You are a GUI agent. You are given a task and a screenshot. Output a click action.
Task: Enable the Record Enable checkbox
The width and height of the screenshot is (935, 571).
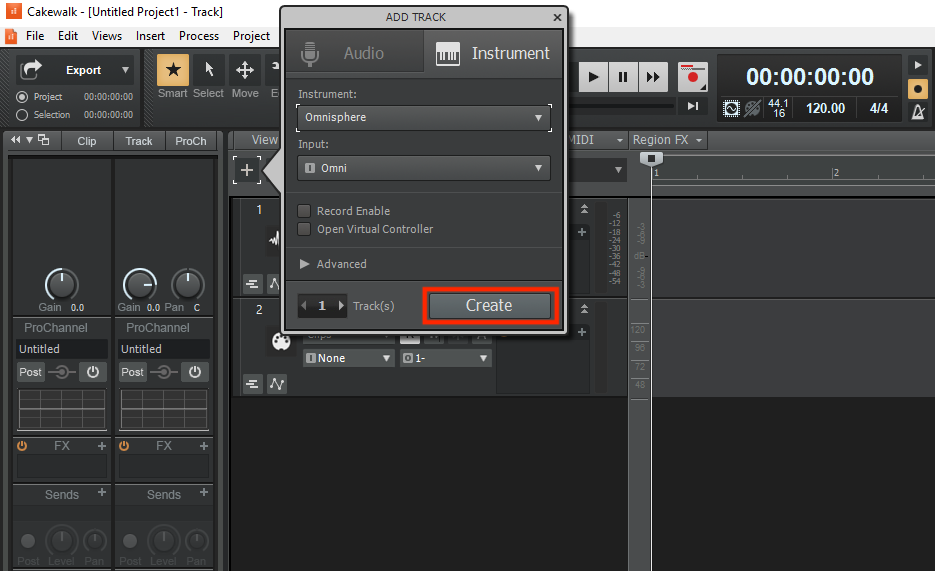(x=304, y=211)
